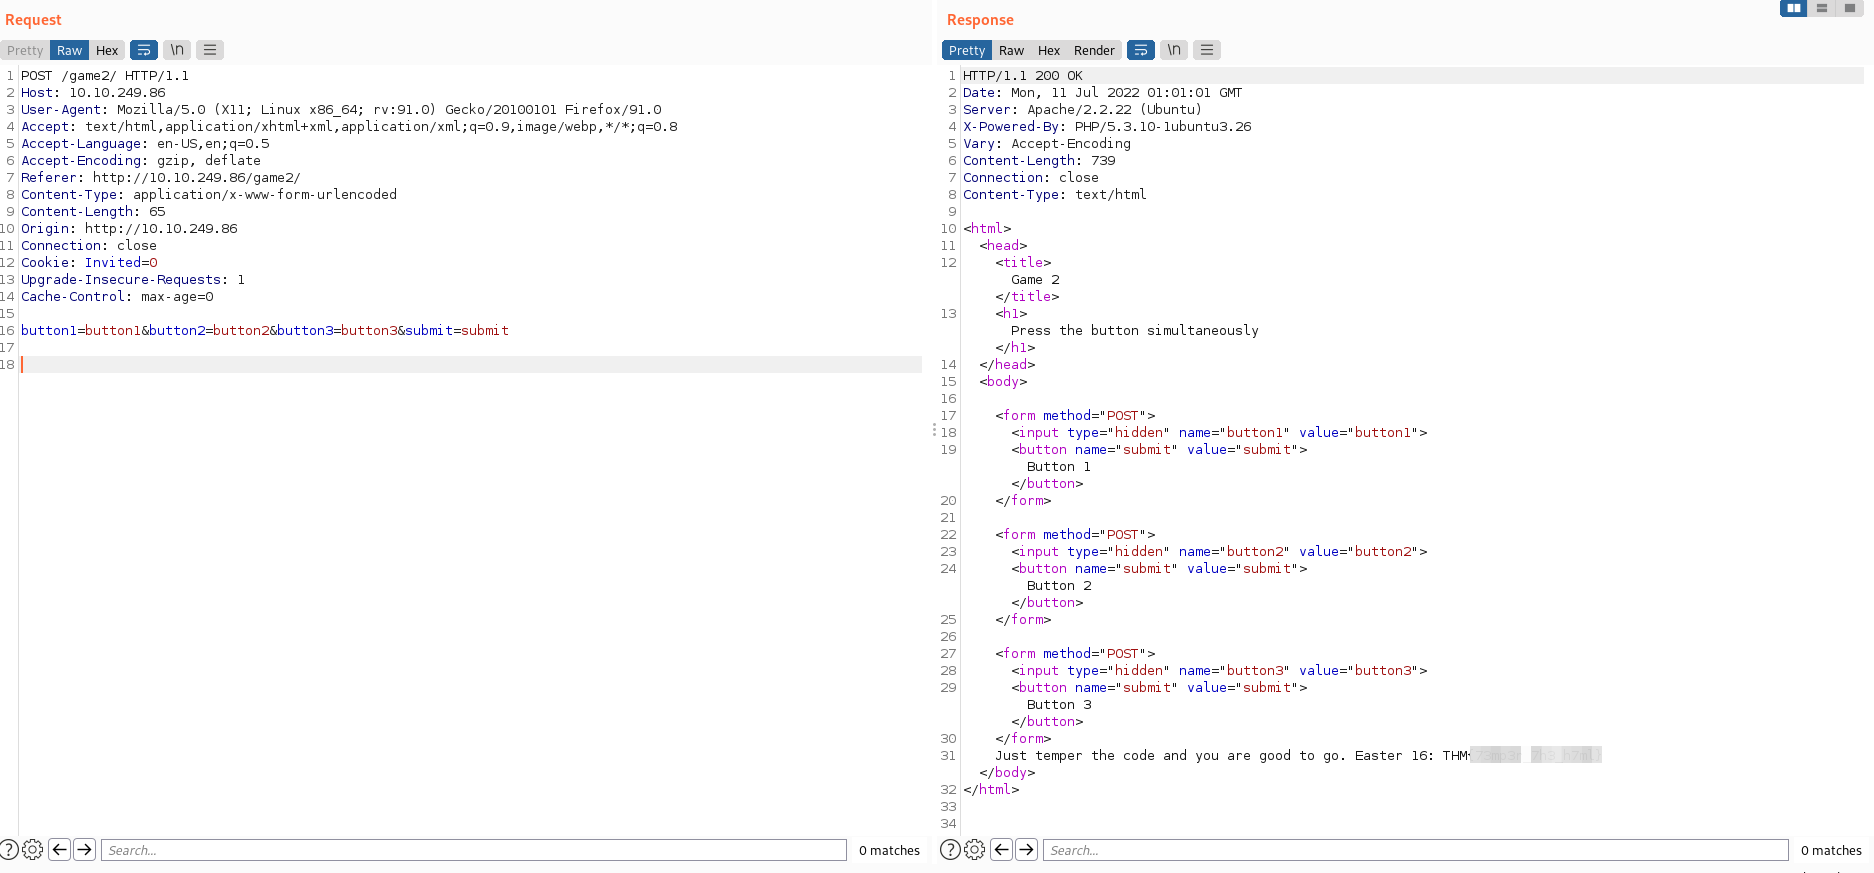This screenshot has height=873, width=1874.
Task: Open Render tab in Response panel
Action: (1094, 50)
